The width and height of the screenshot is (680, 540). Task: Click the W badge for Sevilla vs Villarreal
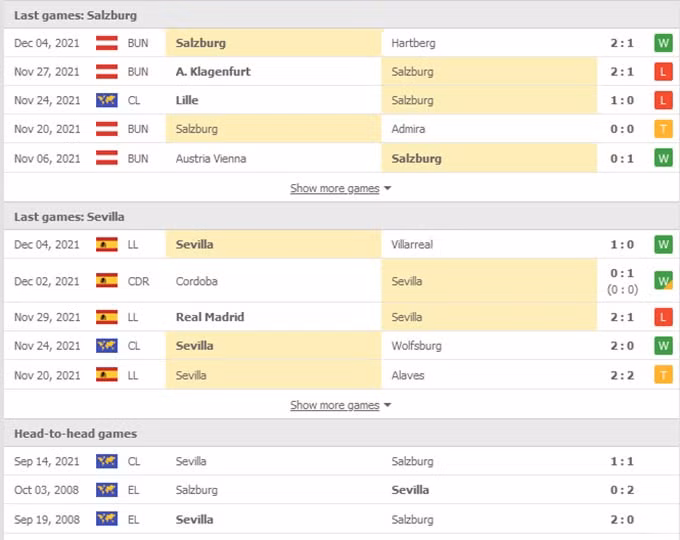pyautogui.click(x=663, y=244)
